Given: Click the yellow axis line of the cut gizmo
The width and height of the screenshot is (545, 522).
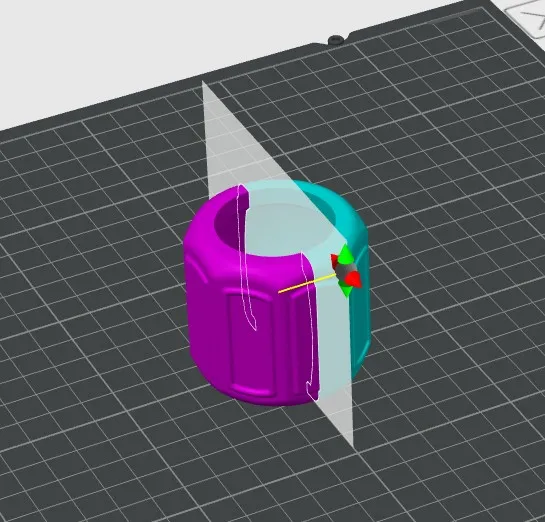Looking at the screenshot, I should tap(307, 284).
